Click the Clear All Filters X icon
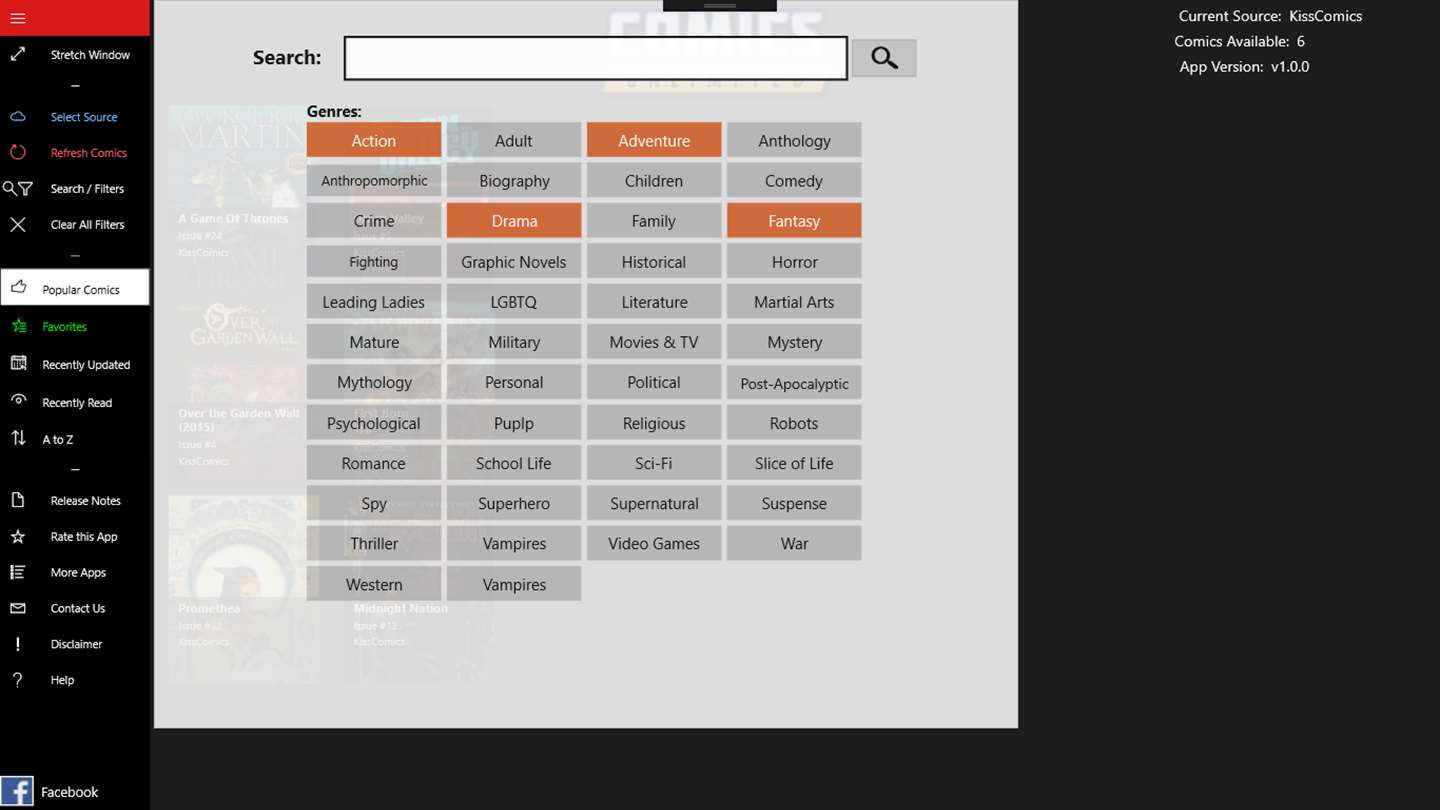This screenshot has width=1440, height=810. pyautogui.click(x=18, y=224)
